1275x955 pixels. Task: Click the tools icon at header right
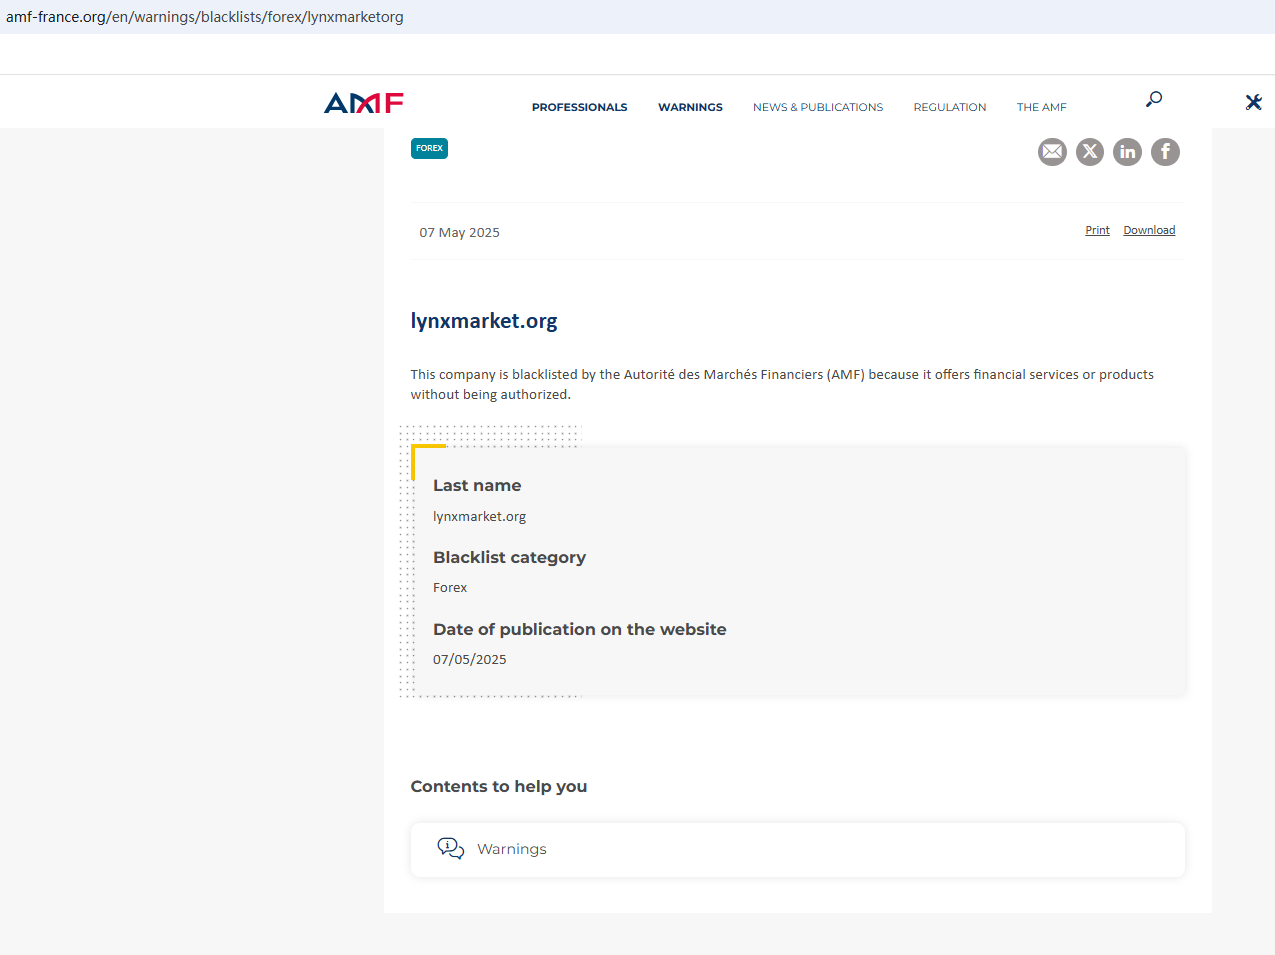[x=1253, y=102]
